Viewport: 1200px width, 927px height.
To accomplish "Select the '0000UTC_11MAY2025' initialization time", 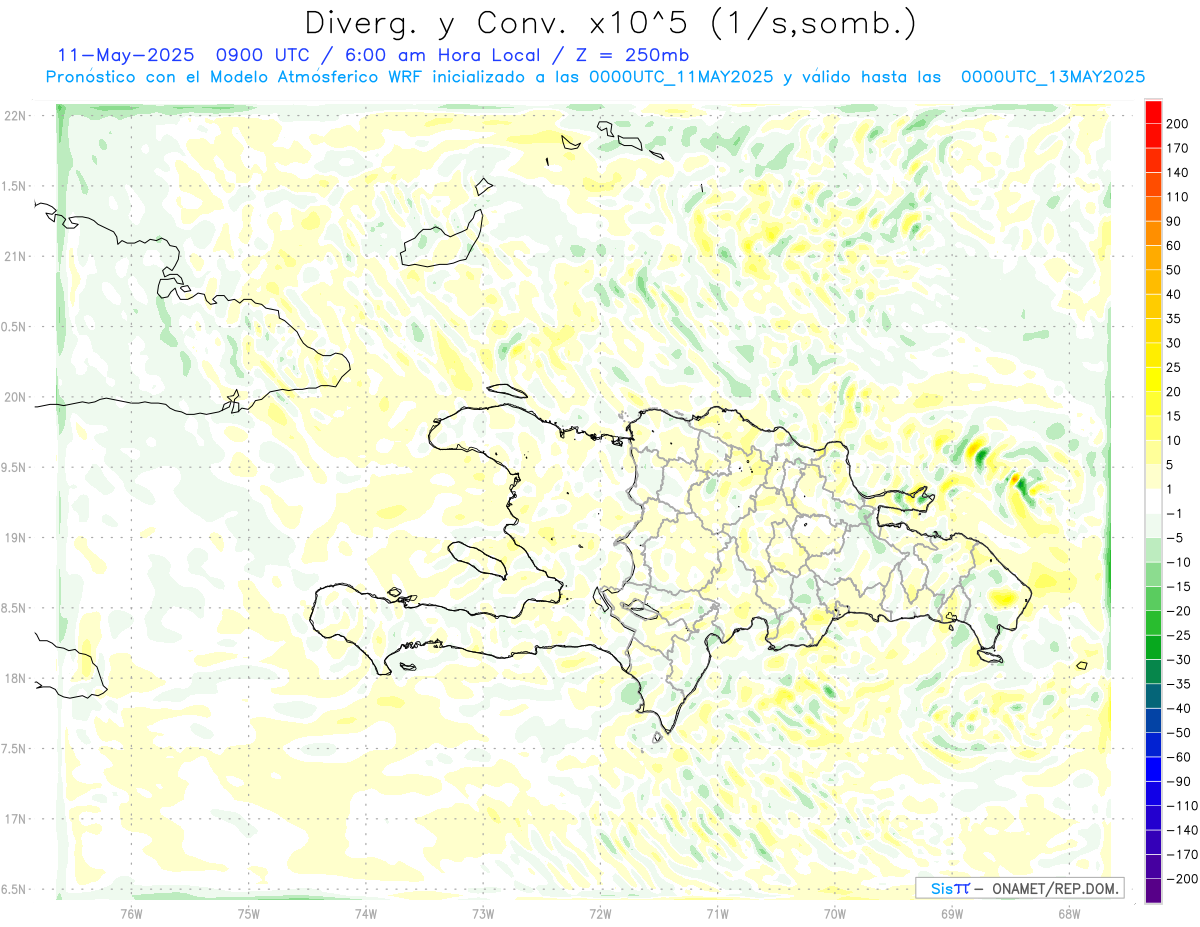I will 681,77.
